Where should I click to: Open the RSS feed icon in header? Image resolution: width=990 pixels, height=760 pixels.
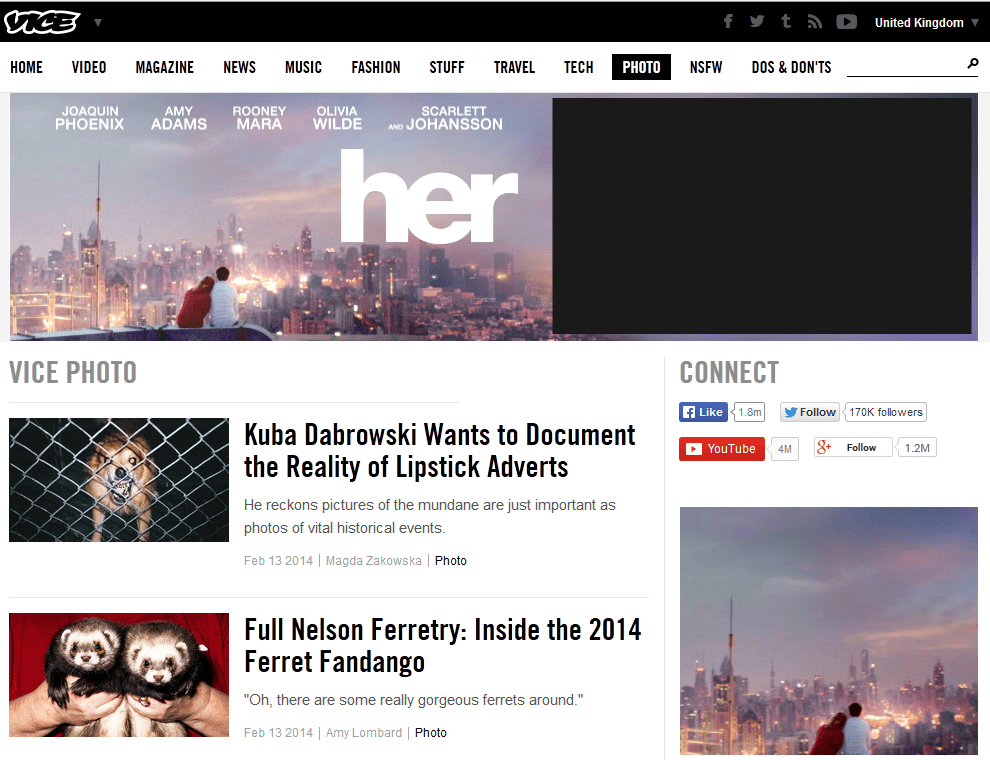(814, 22)
